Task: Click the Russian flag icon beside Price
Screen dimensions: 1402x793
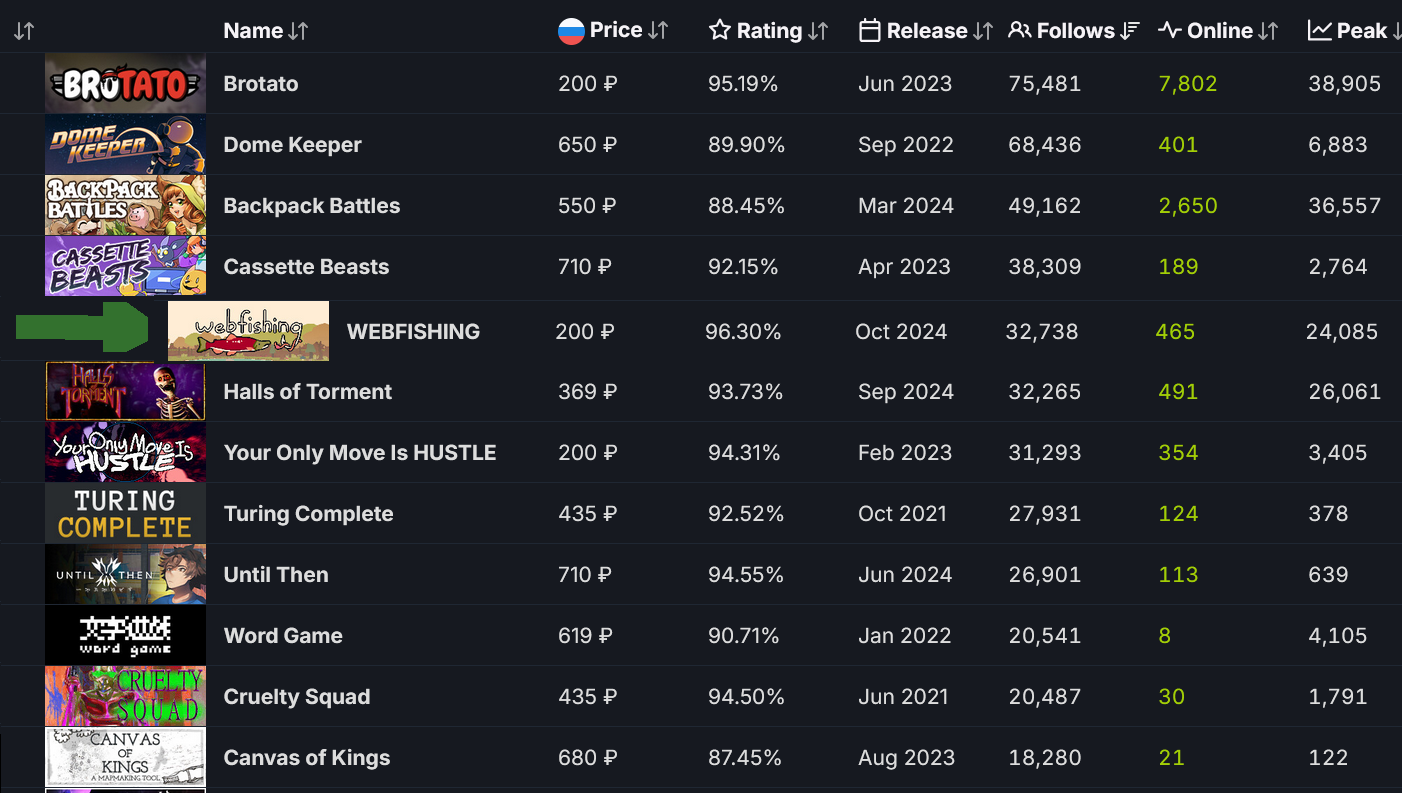Action: [x=571, y=31]
